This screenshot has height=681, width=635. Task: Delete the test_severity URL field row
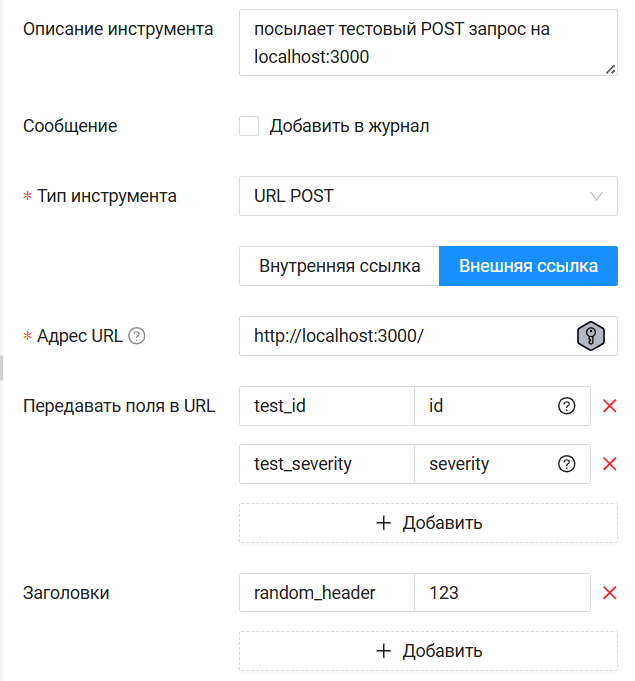(x=609, y=464)
